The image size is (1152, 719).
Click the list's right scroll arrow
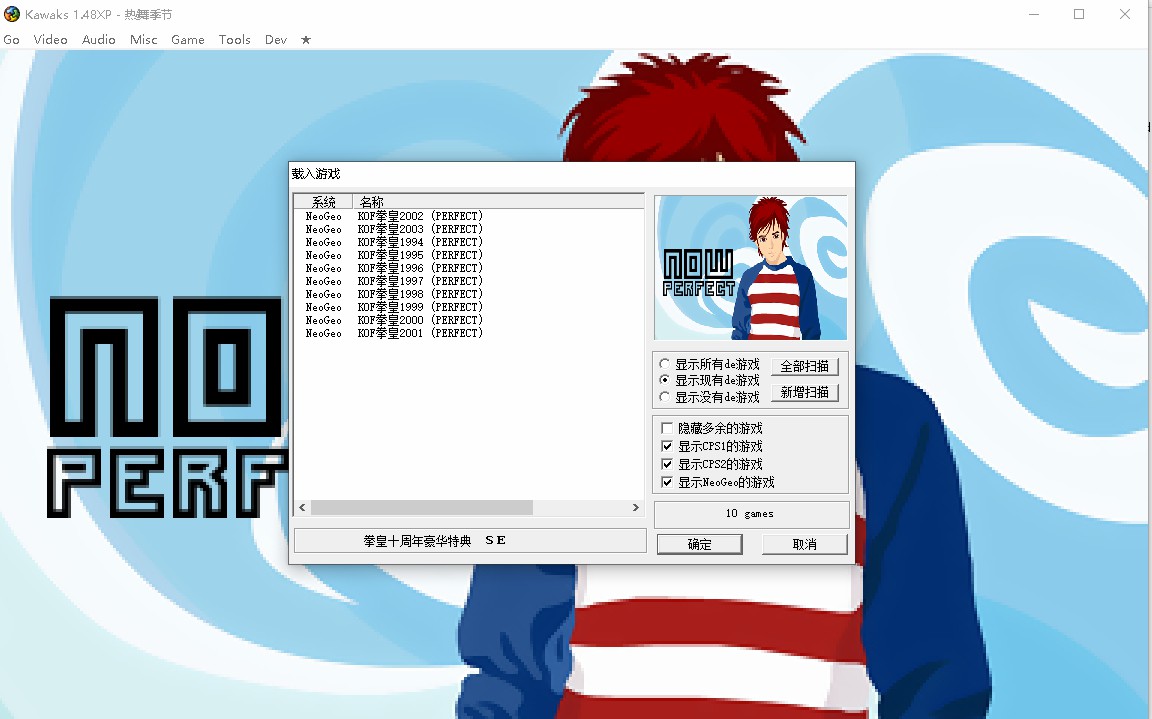[636, 507]
